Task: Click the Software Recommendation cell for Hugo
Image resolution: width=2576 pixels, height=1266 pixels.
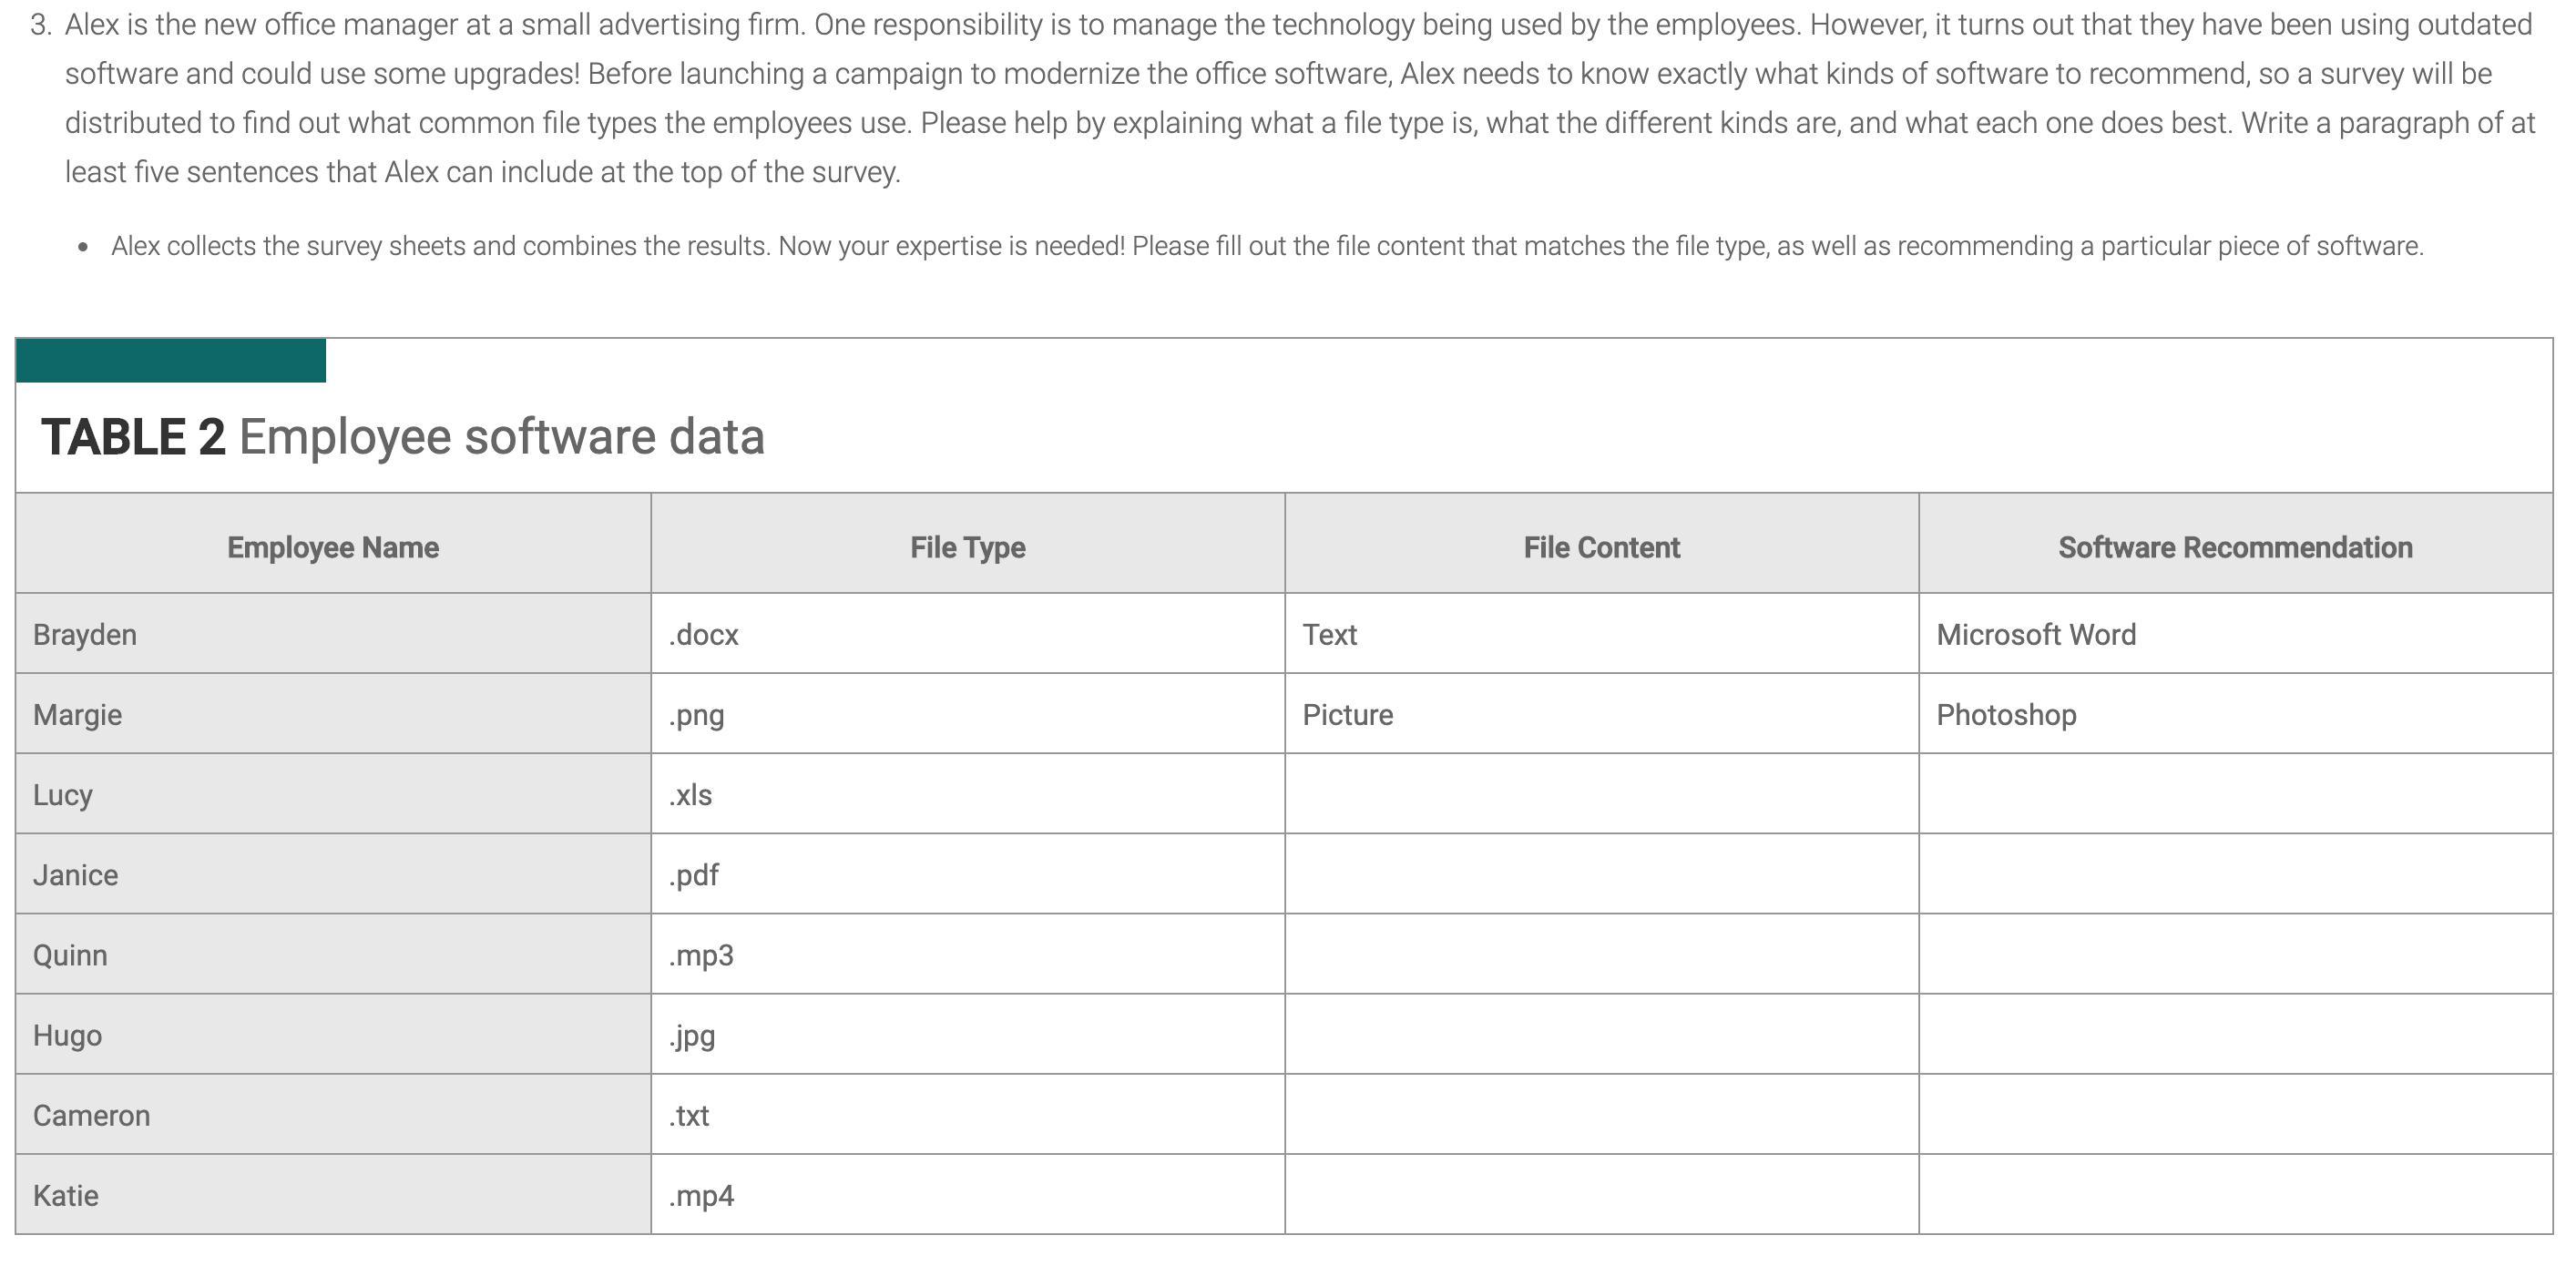Action: click(x=2235, y=1034)
